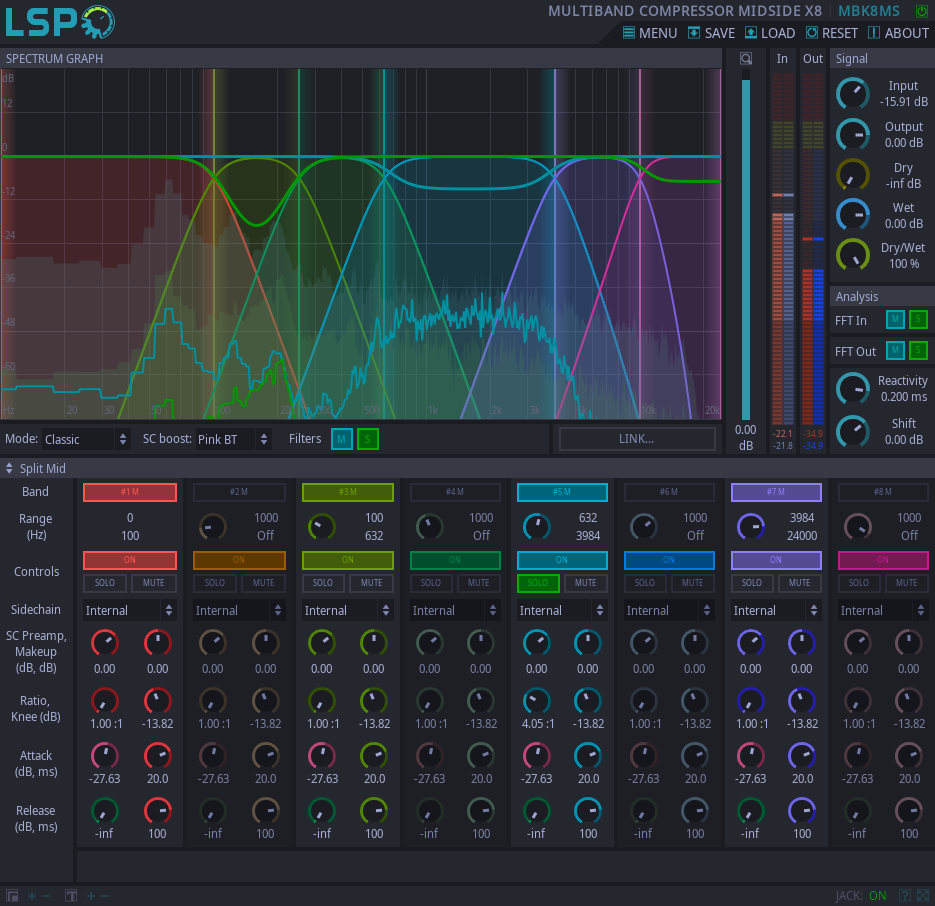935x906 pixels.
Task: Toggle Filters S button
Action: coord(368,440)
